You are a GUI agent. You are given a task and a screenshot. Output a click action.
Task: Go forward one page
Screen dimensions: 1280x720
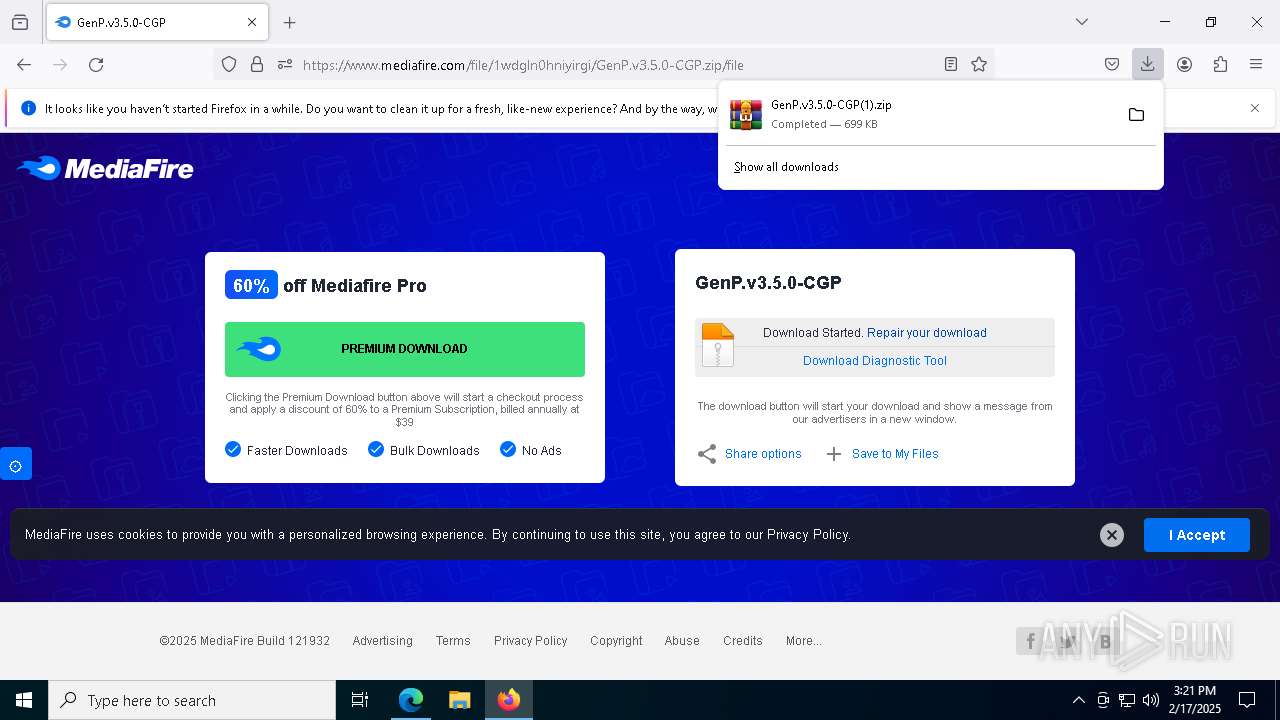click(x=60, y=64)
